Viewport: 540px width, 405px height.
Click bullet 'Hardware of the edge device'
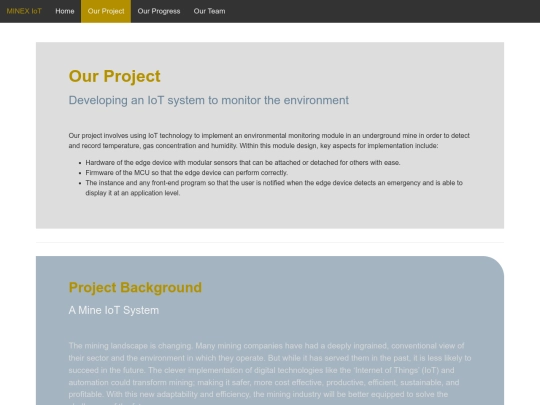point(243,163)
